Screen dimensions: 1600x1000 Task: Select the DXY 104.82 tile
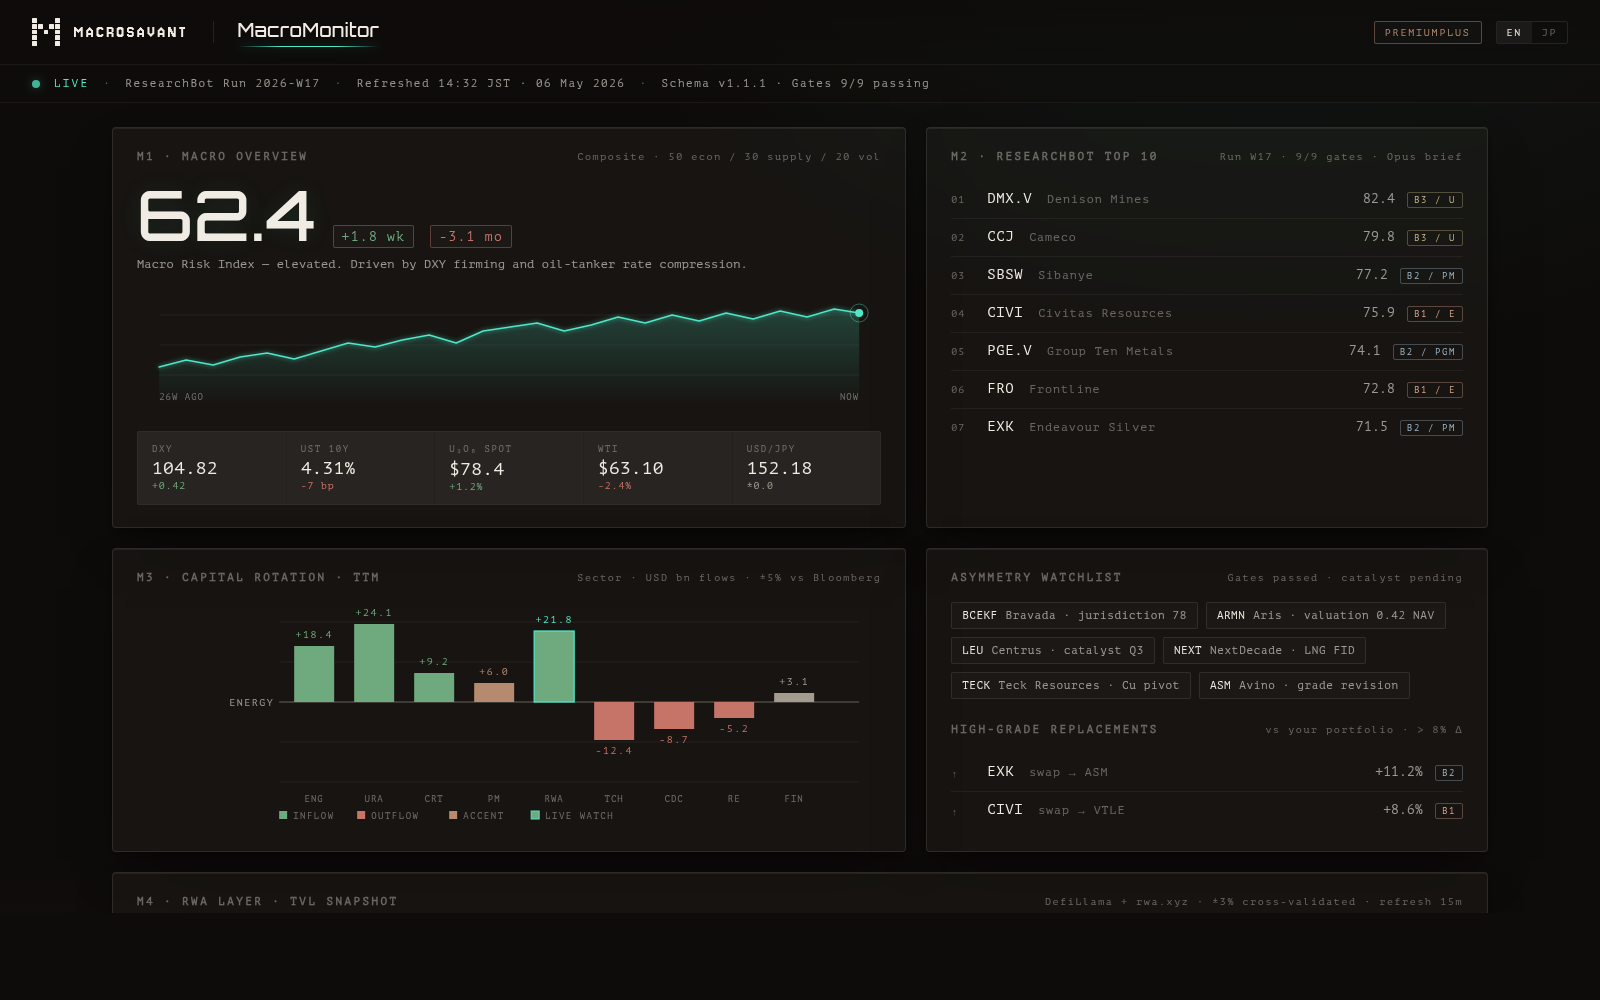(x=211, y=468)
